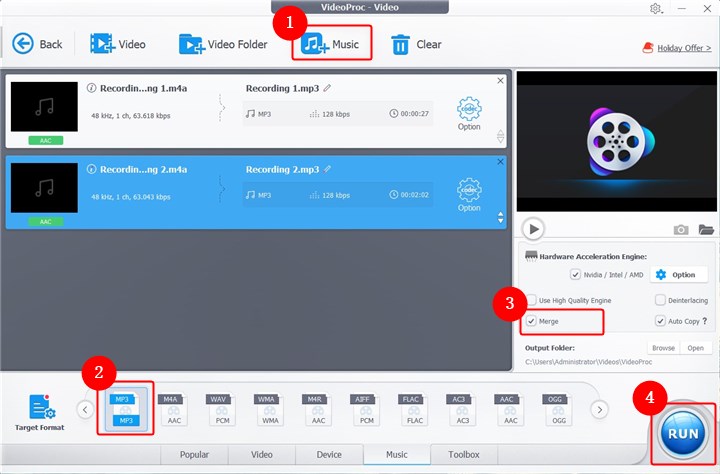Open the Auto Copy help question mark

[x=705, y=321]
